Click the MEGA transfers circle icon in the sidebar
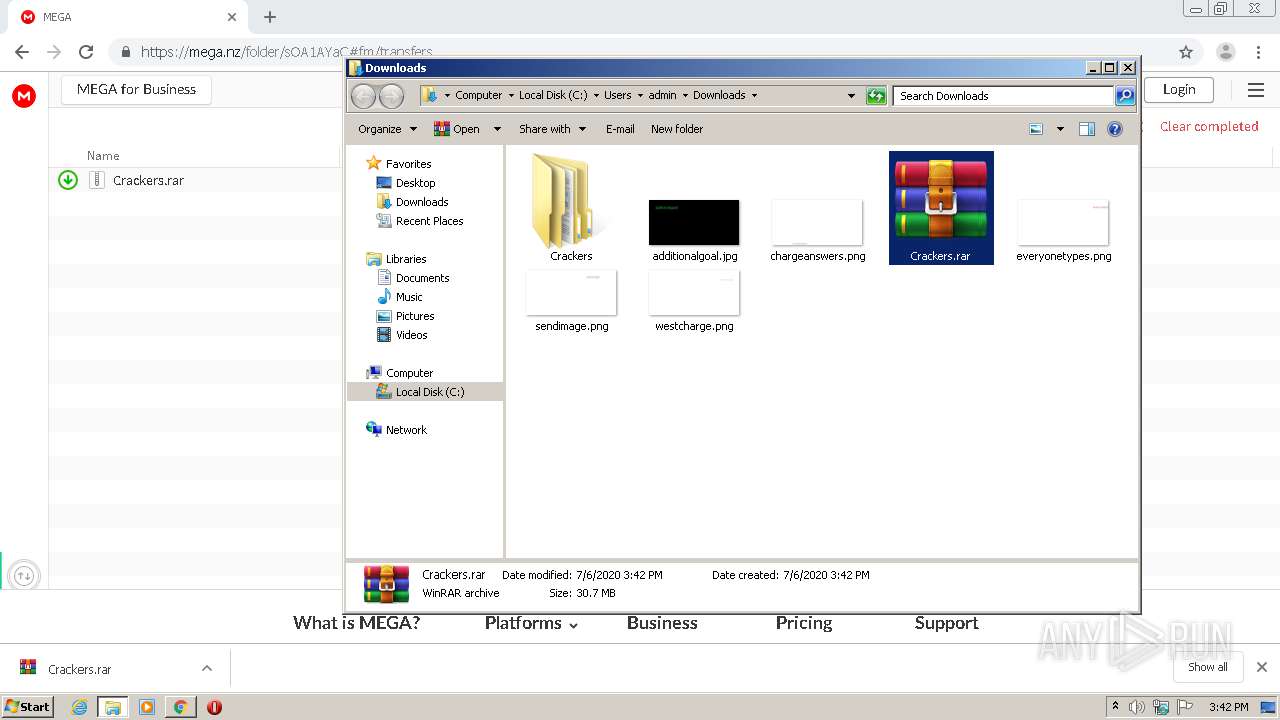The width and height of the screenshot is (1280, 720). 24,575
